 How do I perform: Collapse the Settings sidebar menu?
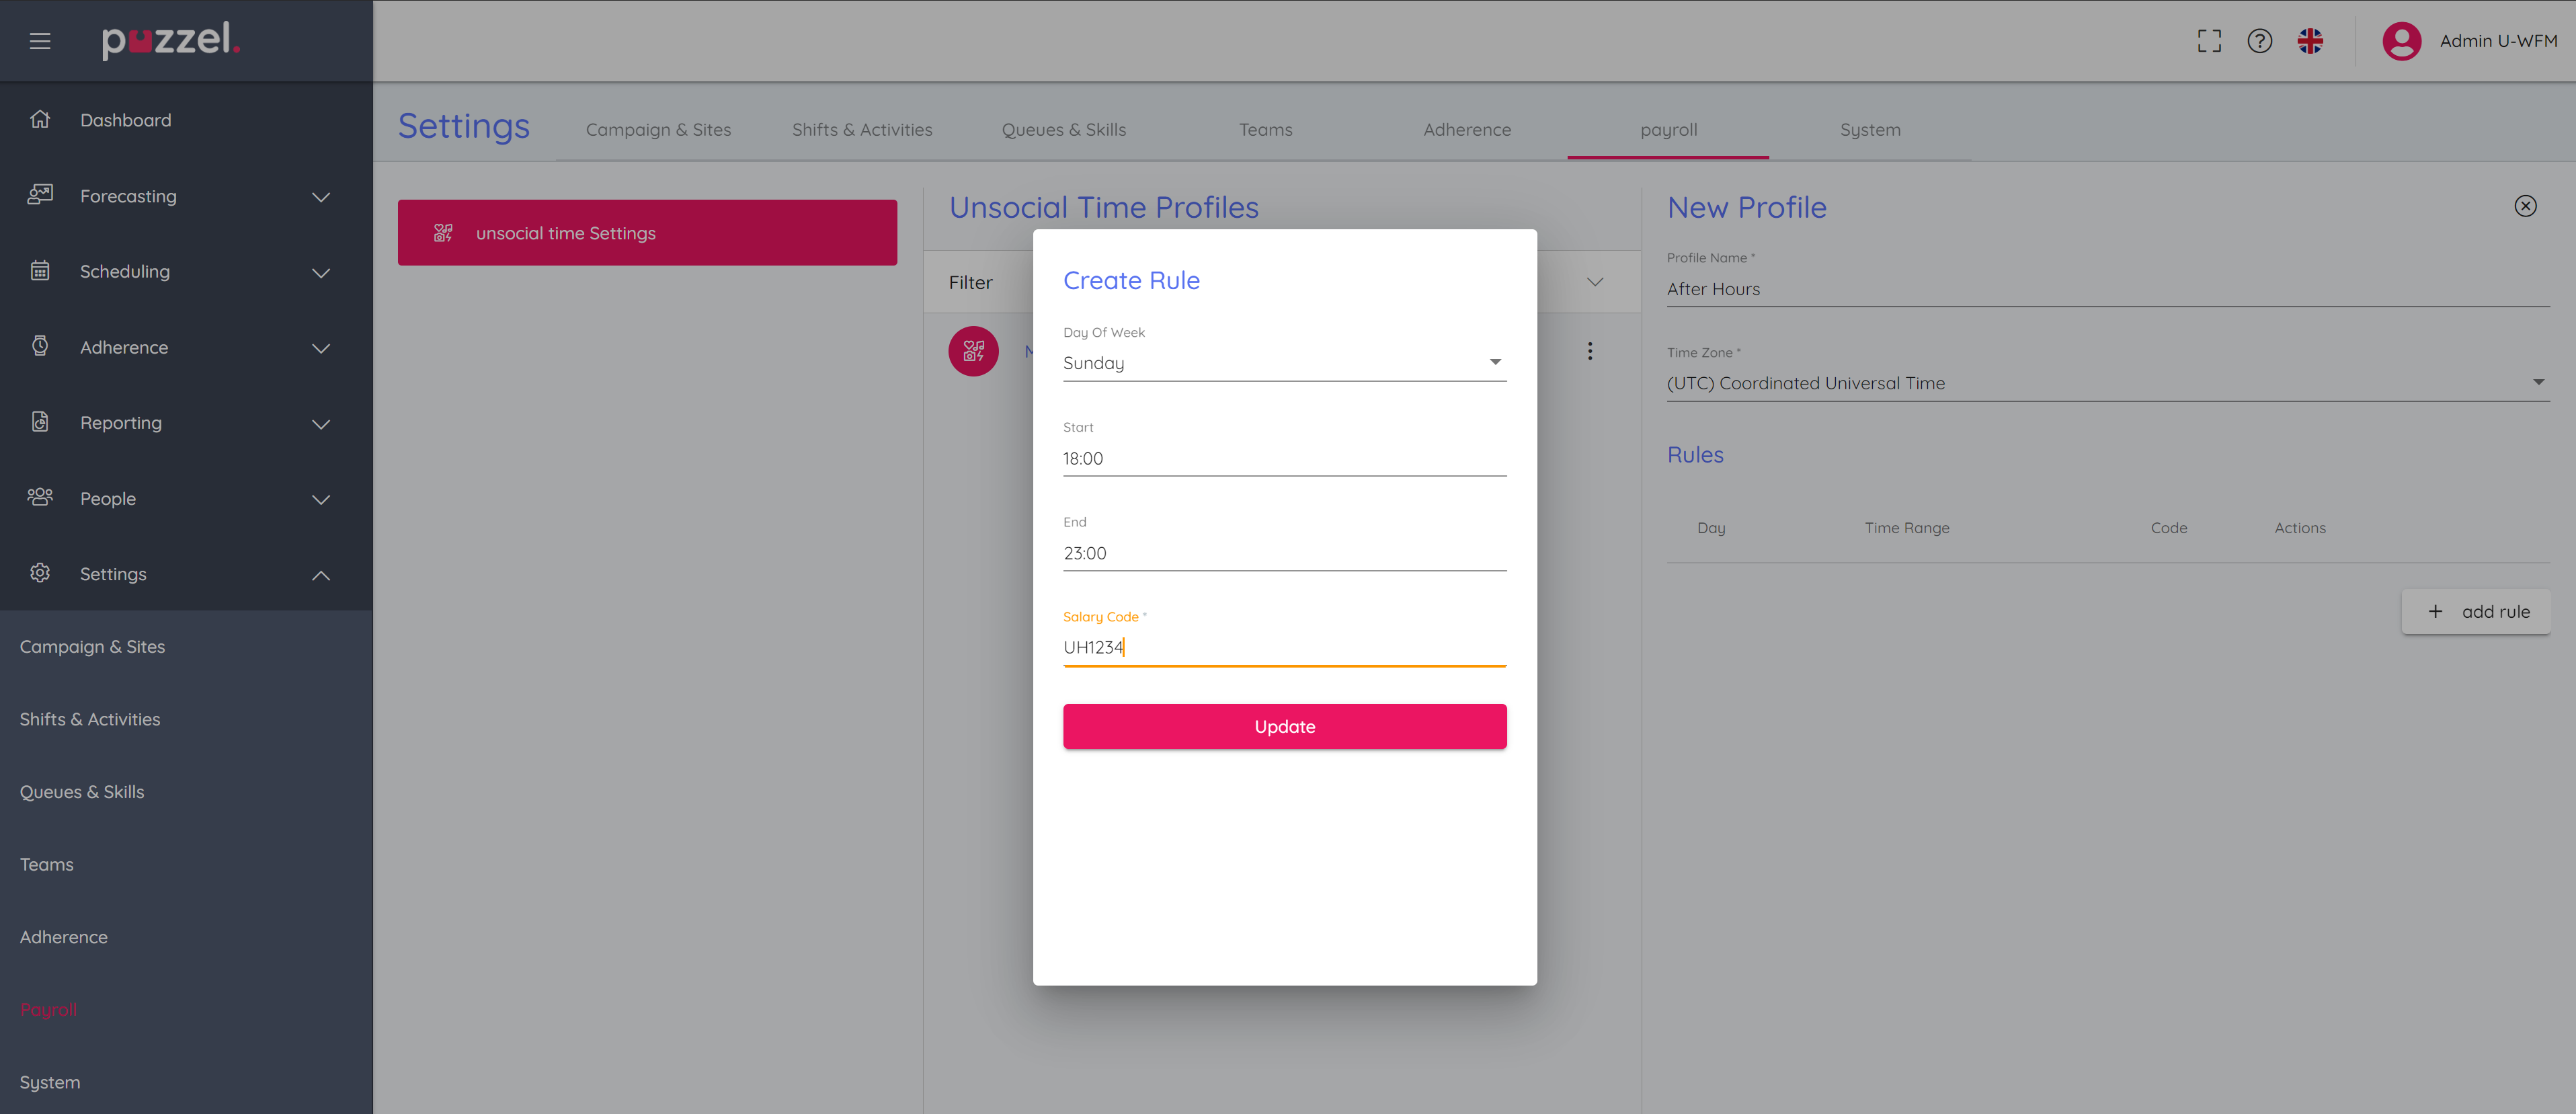pos(321,575)
